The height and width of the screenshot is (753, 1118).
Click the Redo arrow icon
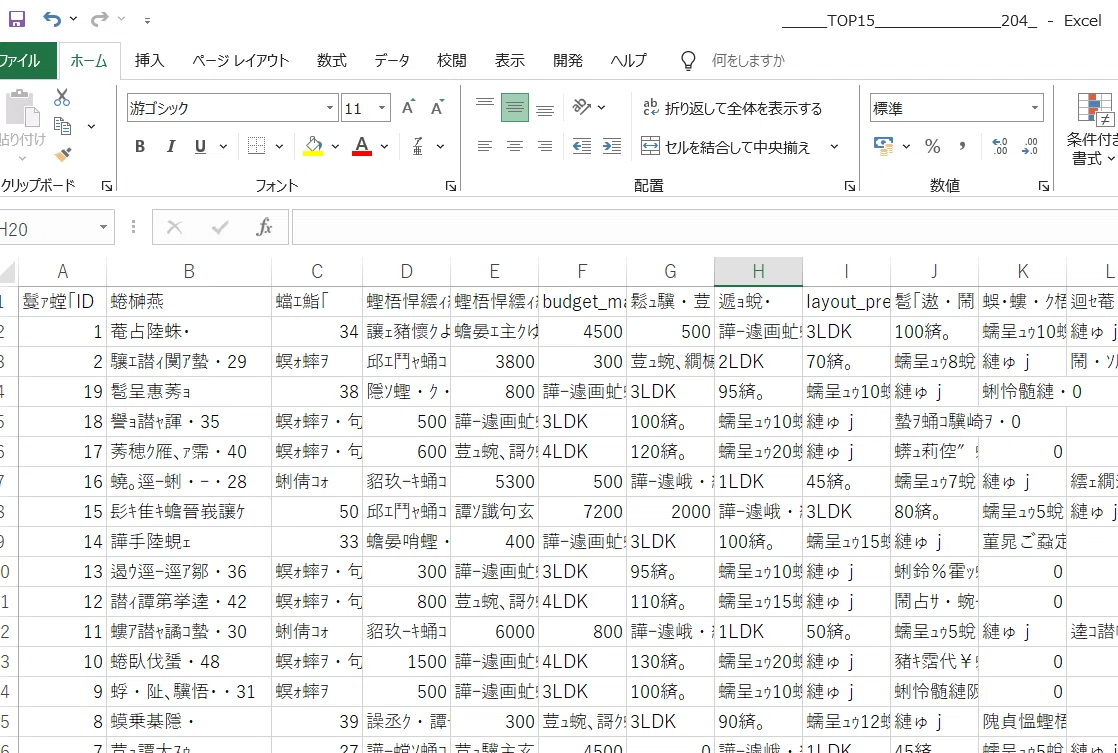tap(100, 19)
